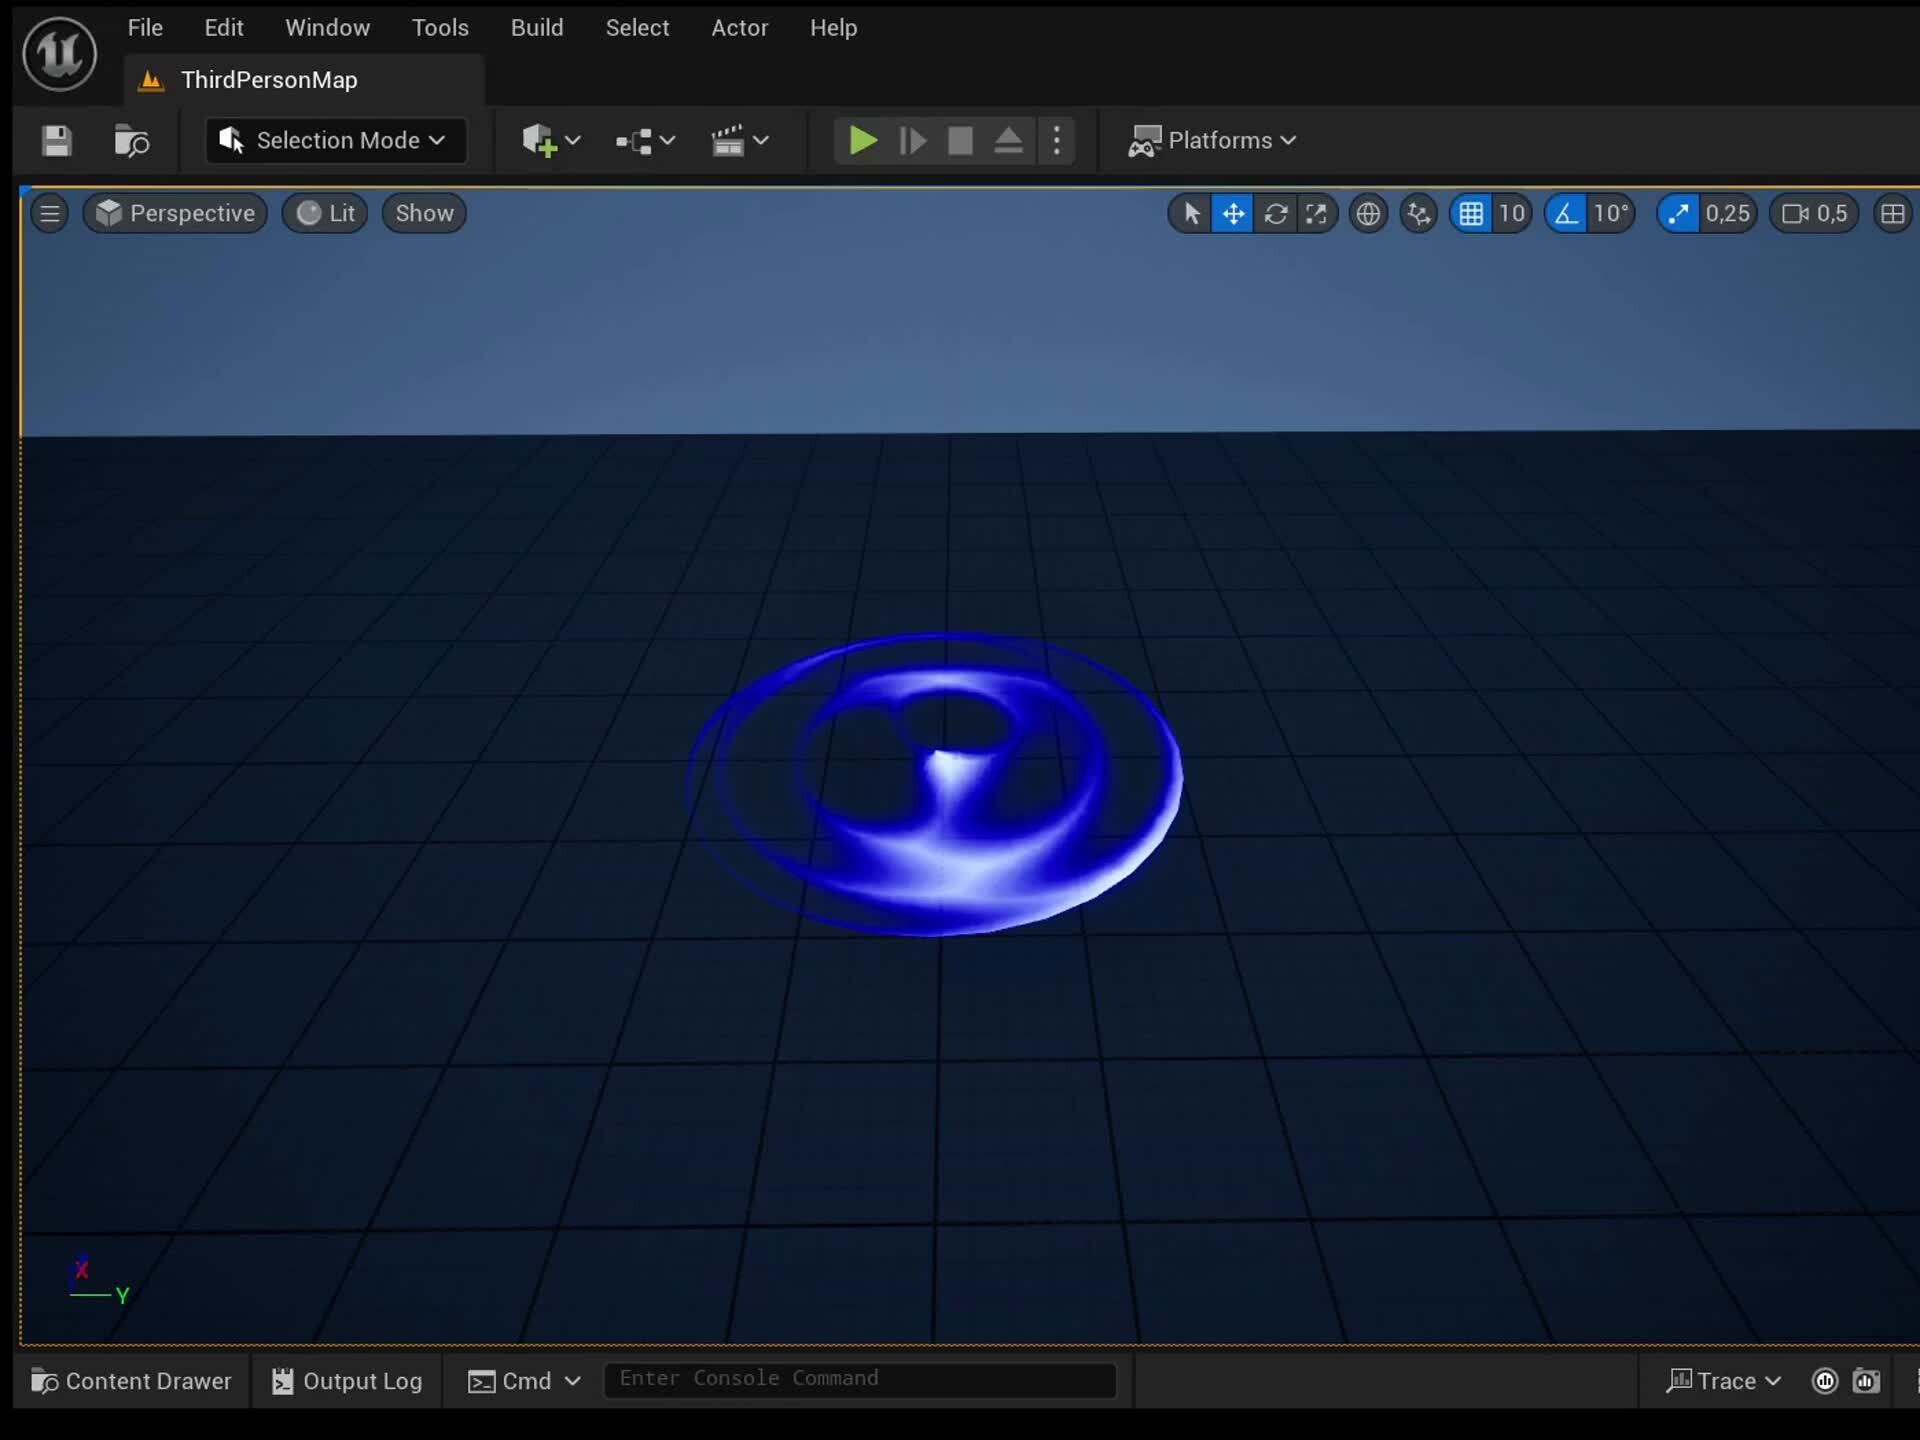Open the Output Log panel
This screenshot has height=1440, width=1920.
[x=347, y=1381]
